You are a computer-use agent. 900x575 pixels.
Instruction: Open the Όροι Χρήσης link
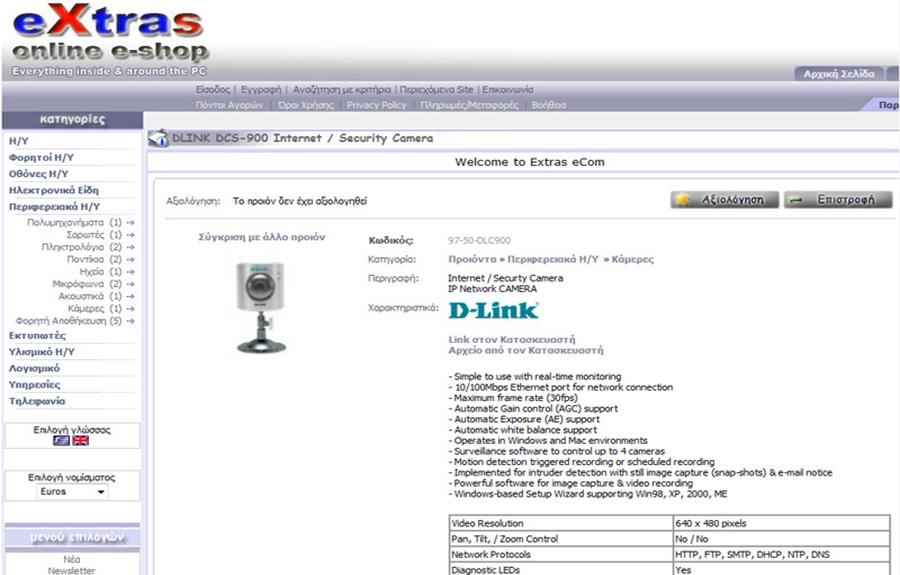(x=305, y=105)
